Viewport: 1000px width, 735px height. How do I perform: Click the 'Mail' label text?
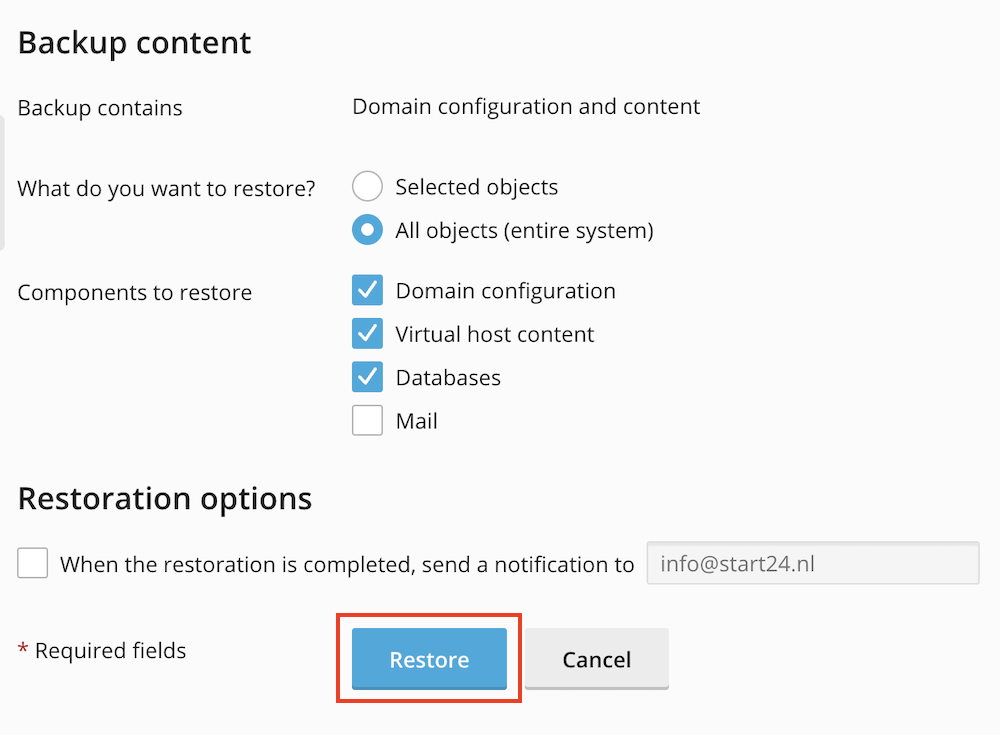(416, 421)
